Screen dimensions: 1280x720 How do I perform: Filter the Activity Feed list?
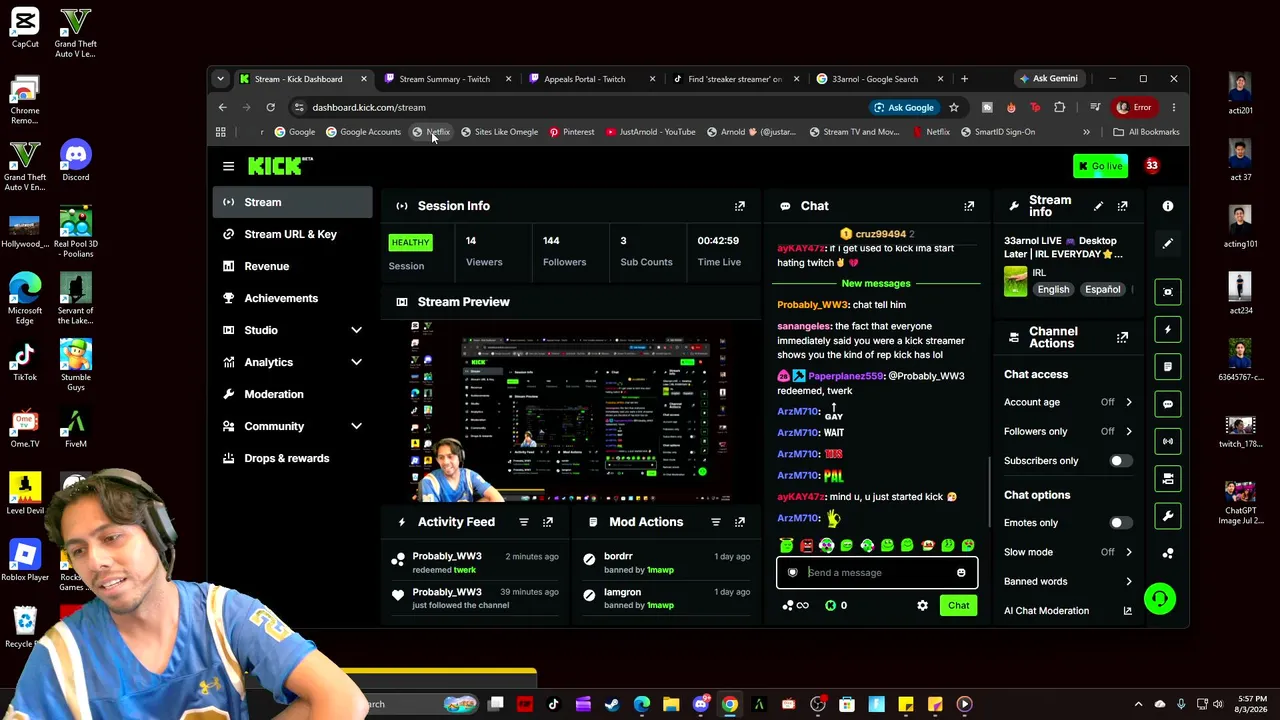[524, 522]
